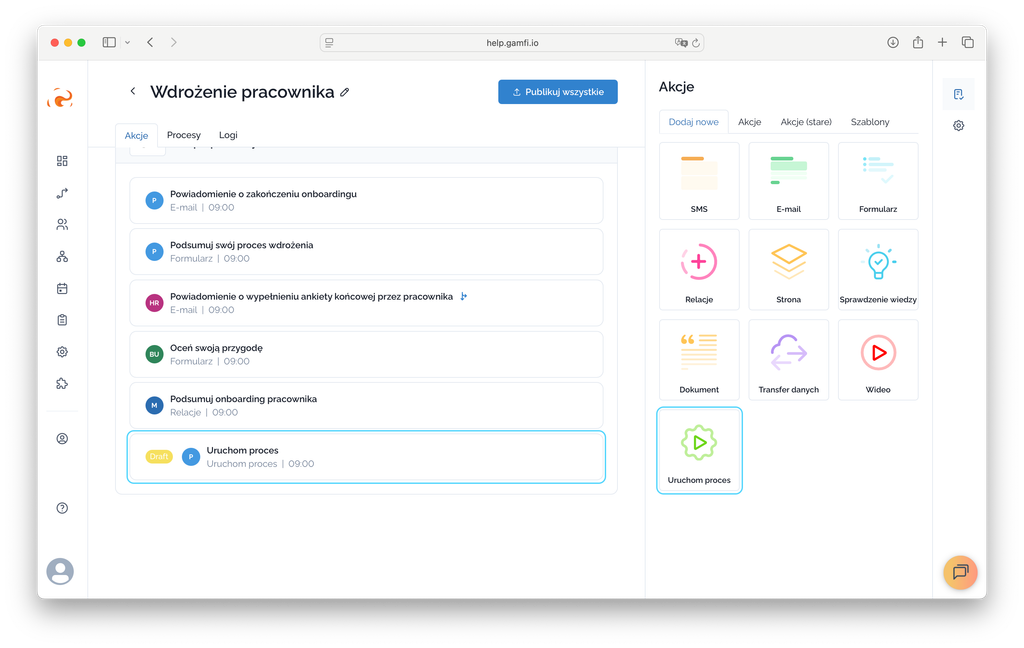The height and width of the screenshot is (648, 1024).
Task: Edit title with the pencil icon
Action: point(345,92)
